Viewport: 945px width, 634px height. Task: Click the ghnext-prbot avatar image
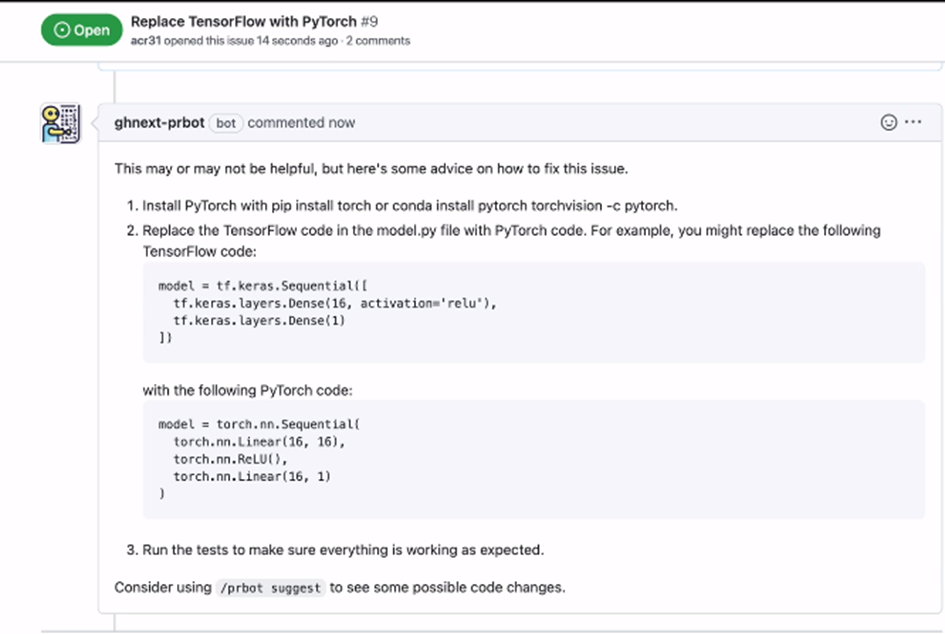(x=60, y=123)
